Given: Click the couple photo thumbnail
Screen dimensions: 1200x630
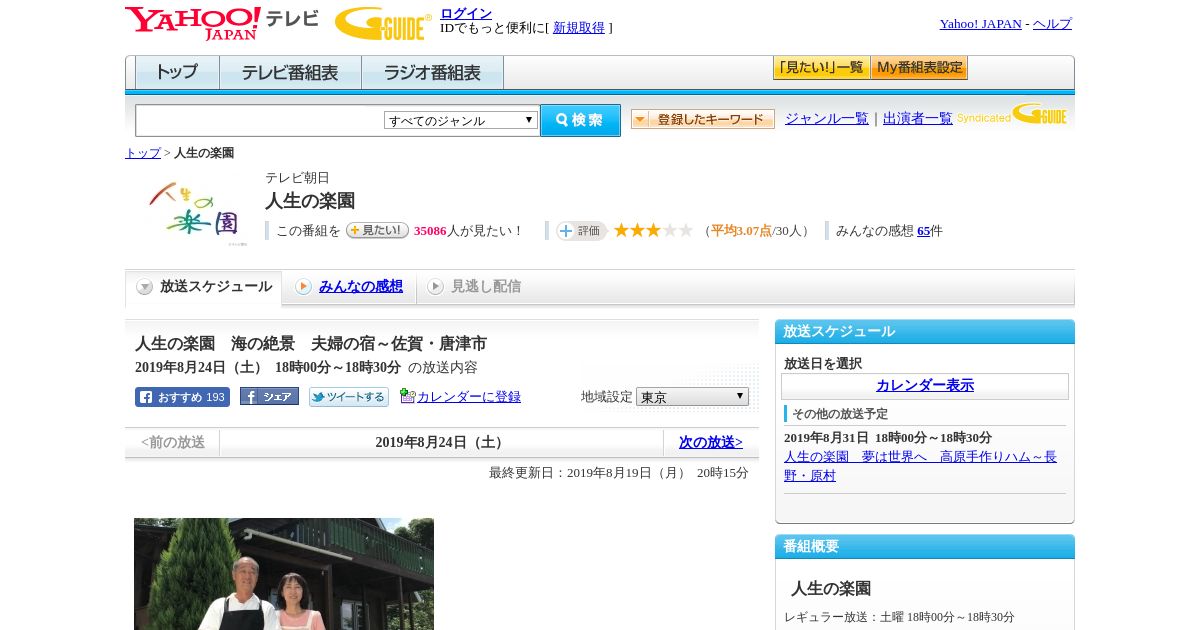Looking at the screenshot, I should coord(284,574).
